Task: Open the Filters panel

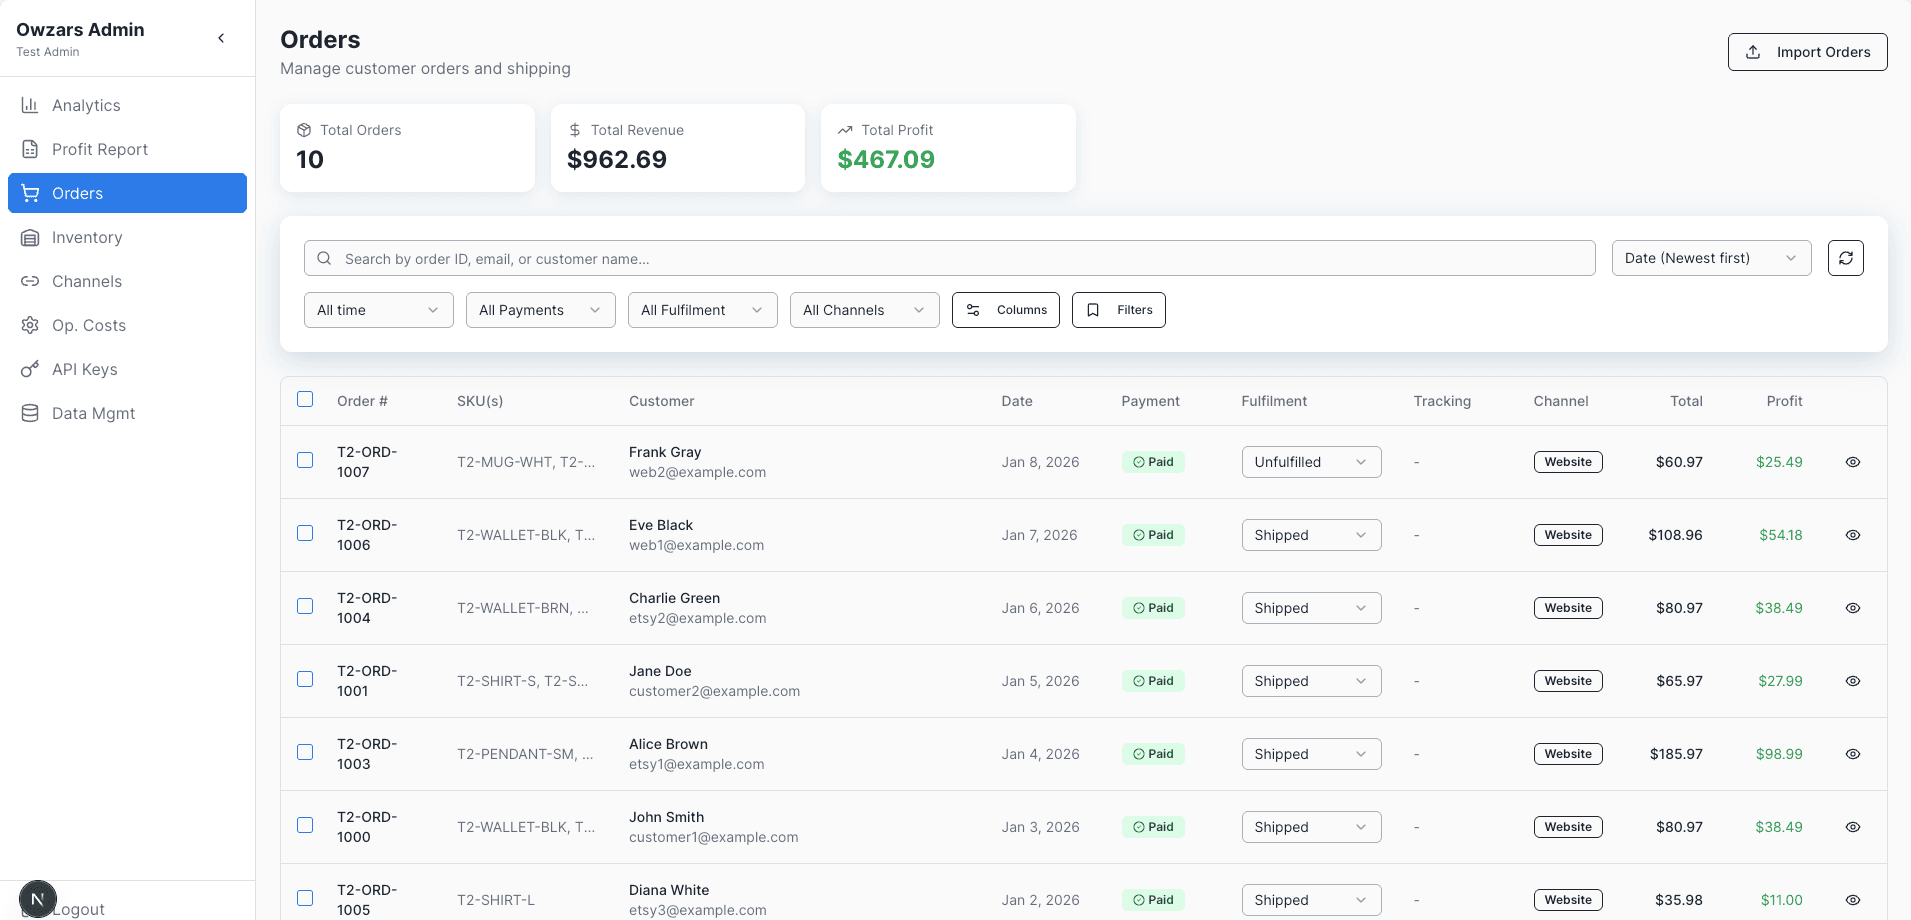Action: click(x=1118, y=310)
